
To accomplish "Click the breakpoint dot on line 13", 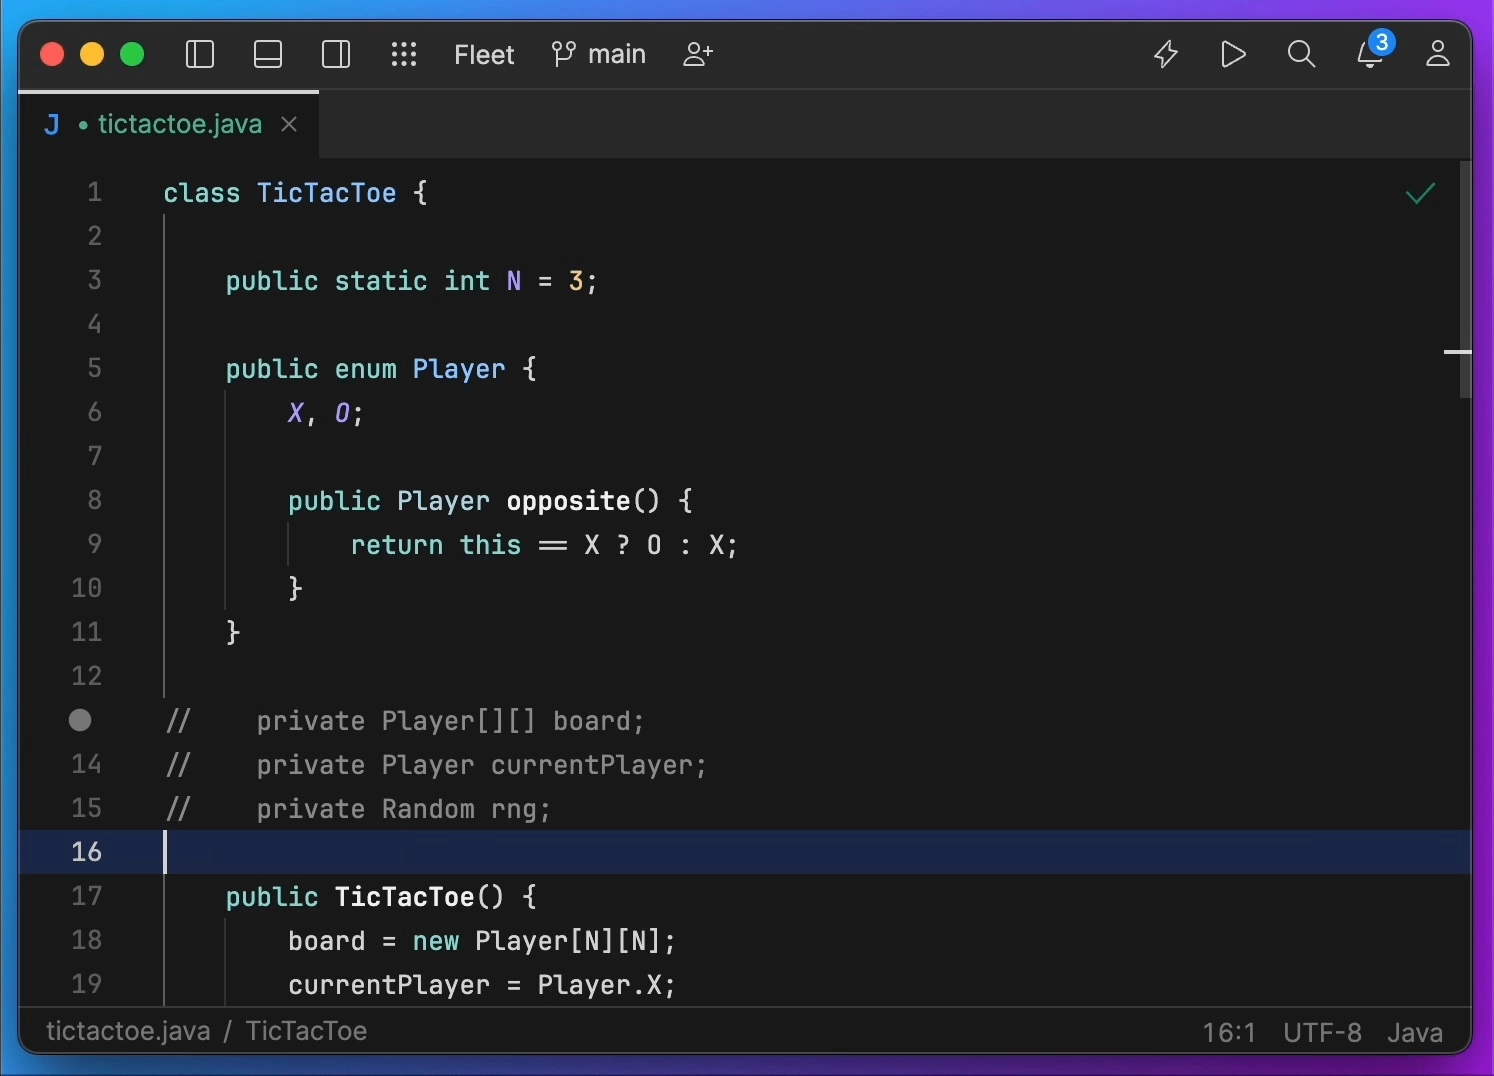I will tap(80, 720).
